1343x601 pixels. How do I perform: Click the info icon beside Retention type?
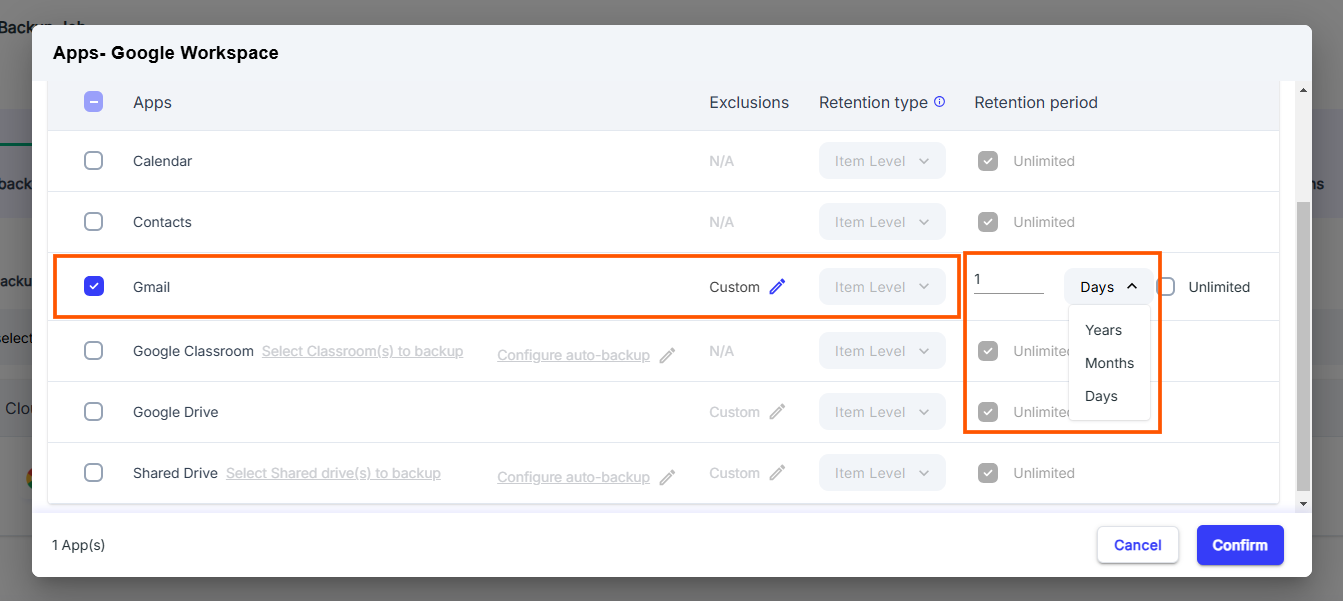point(939,101)
